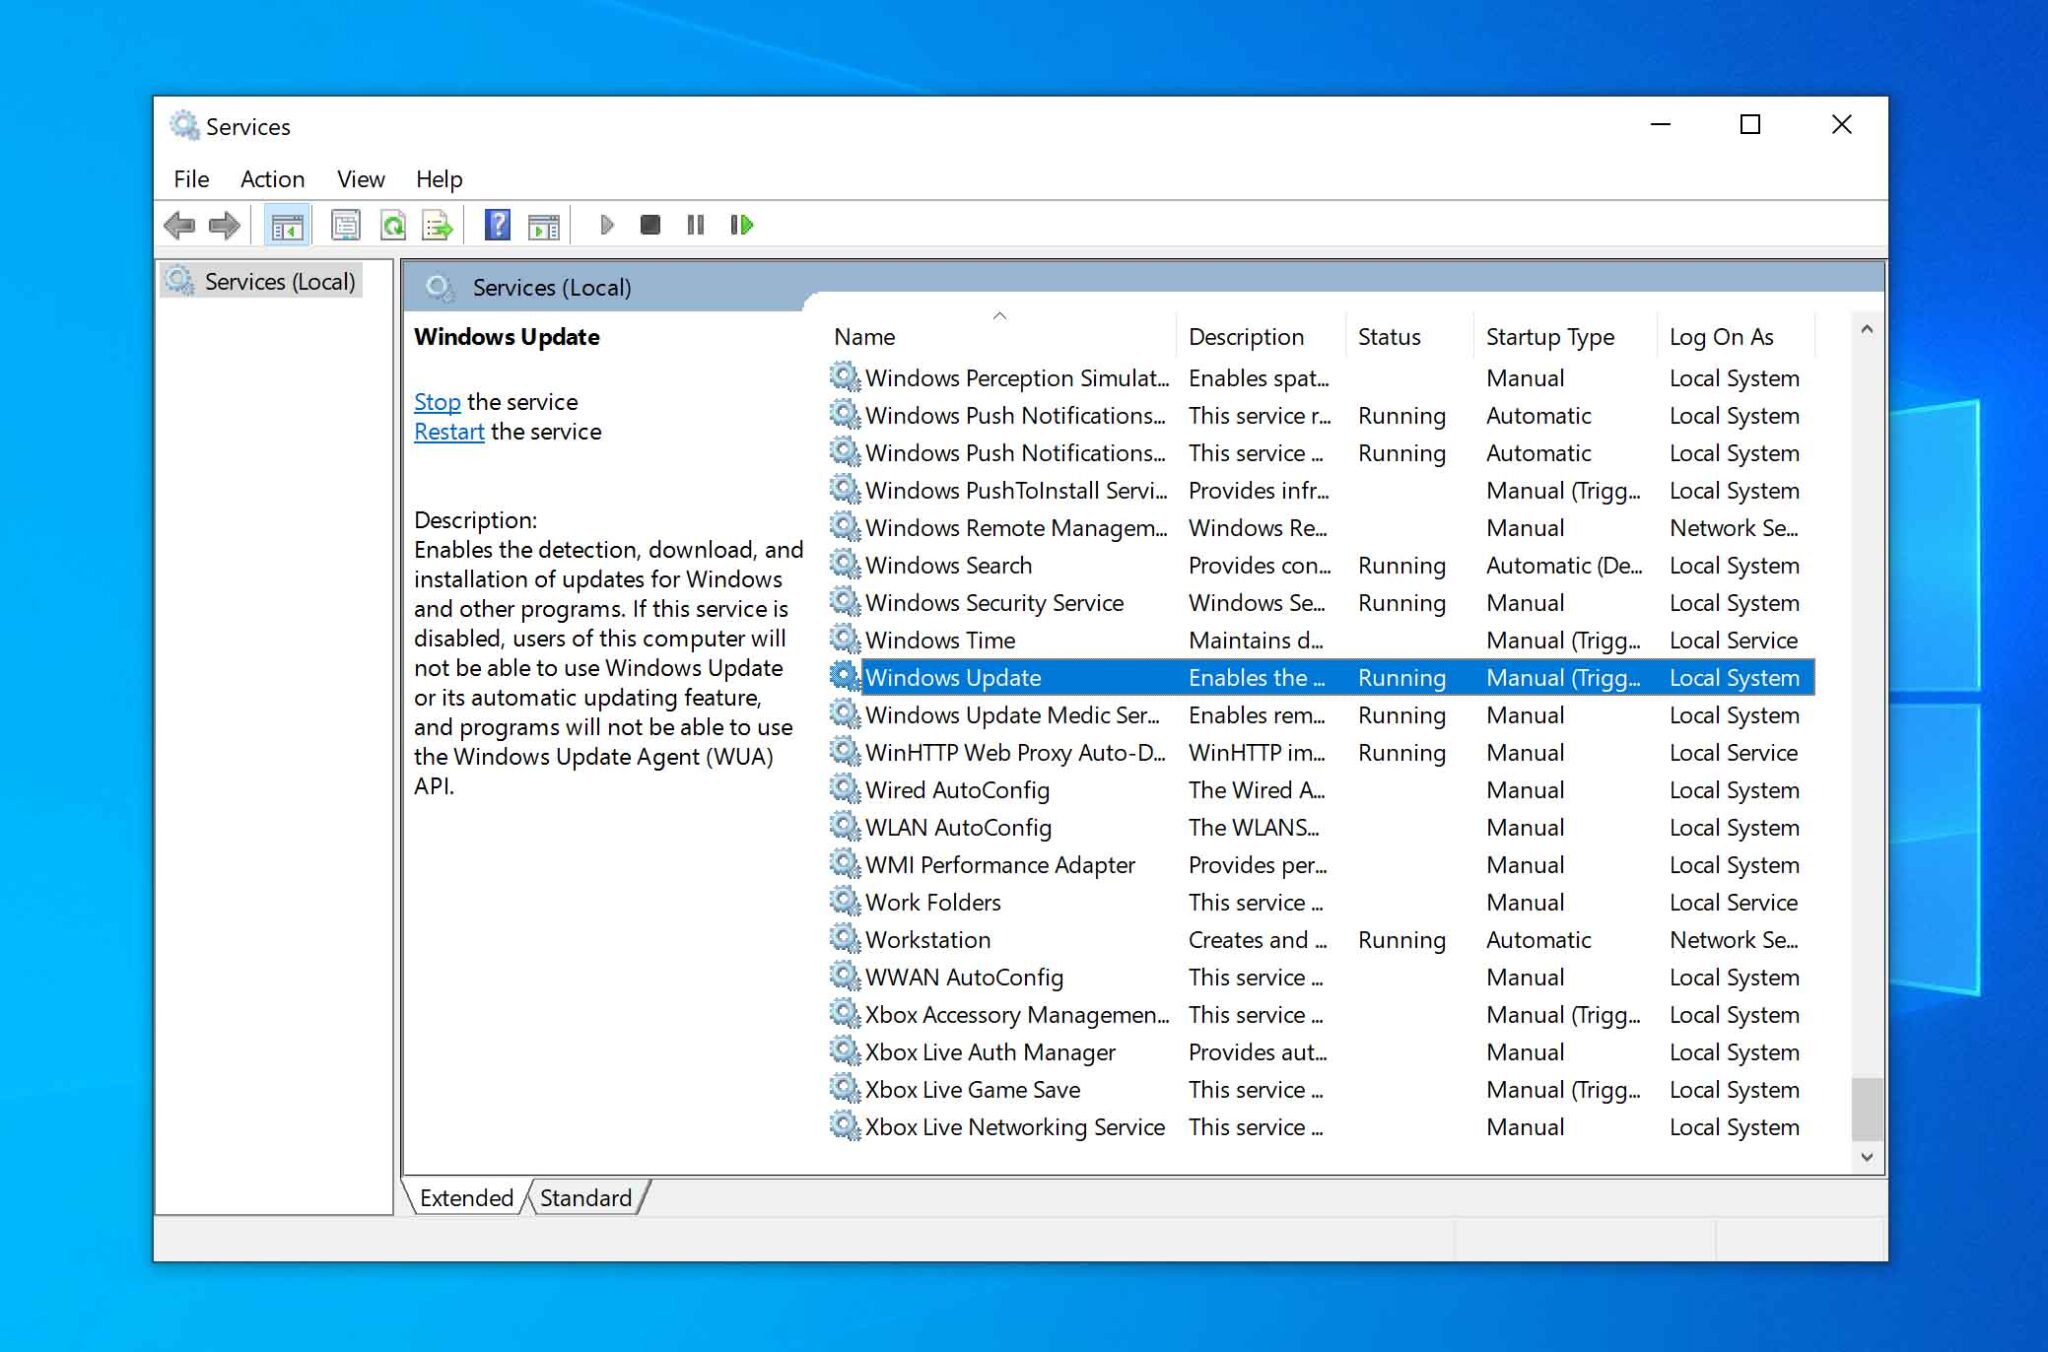Restart the service using the toolbar icon
Screen dimensions: 2048x1352
click(x=742, y=224)
